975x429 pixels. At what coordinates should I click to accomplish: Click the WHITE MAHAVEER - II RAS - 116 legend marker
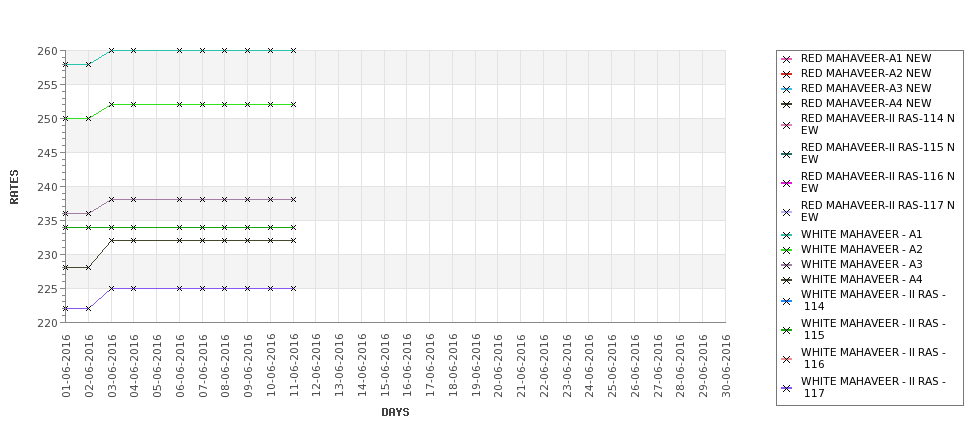tap(787, 359)
